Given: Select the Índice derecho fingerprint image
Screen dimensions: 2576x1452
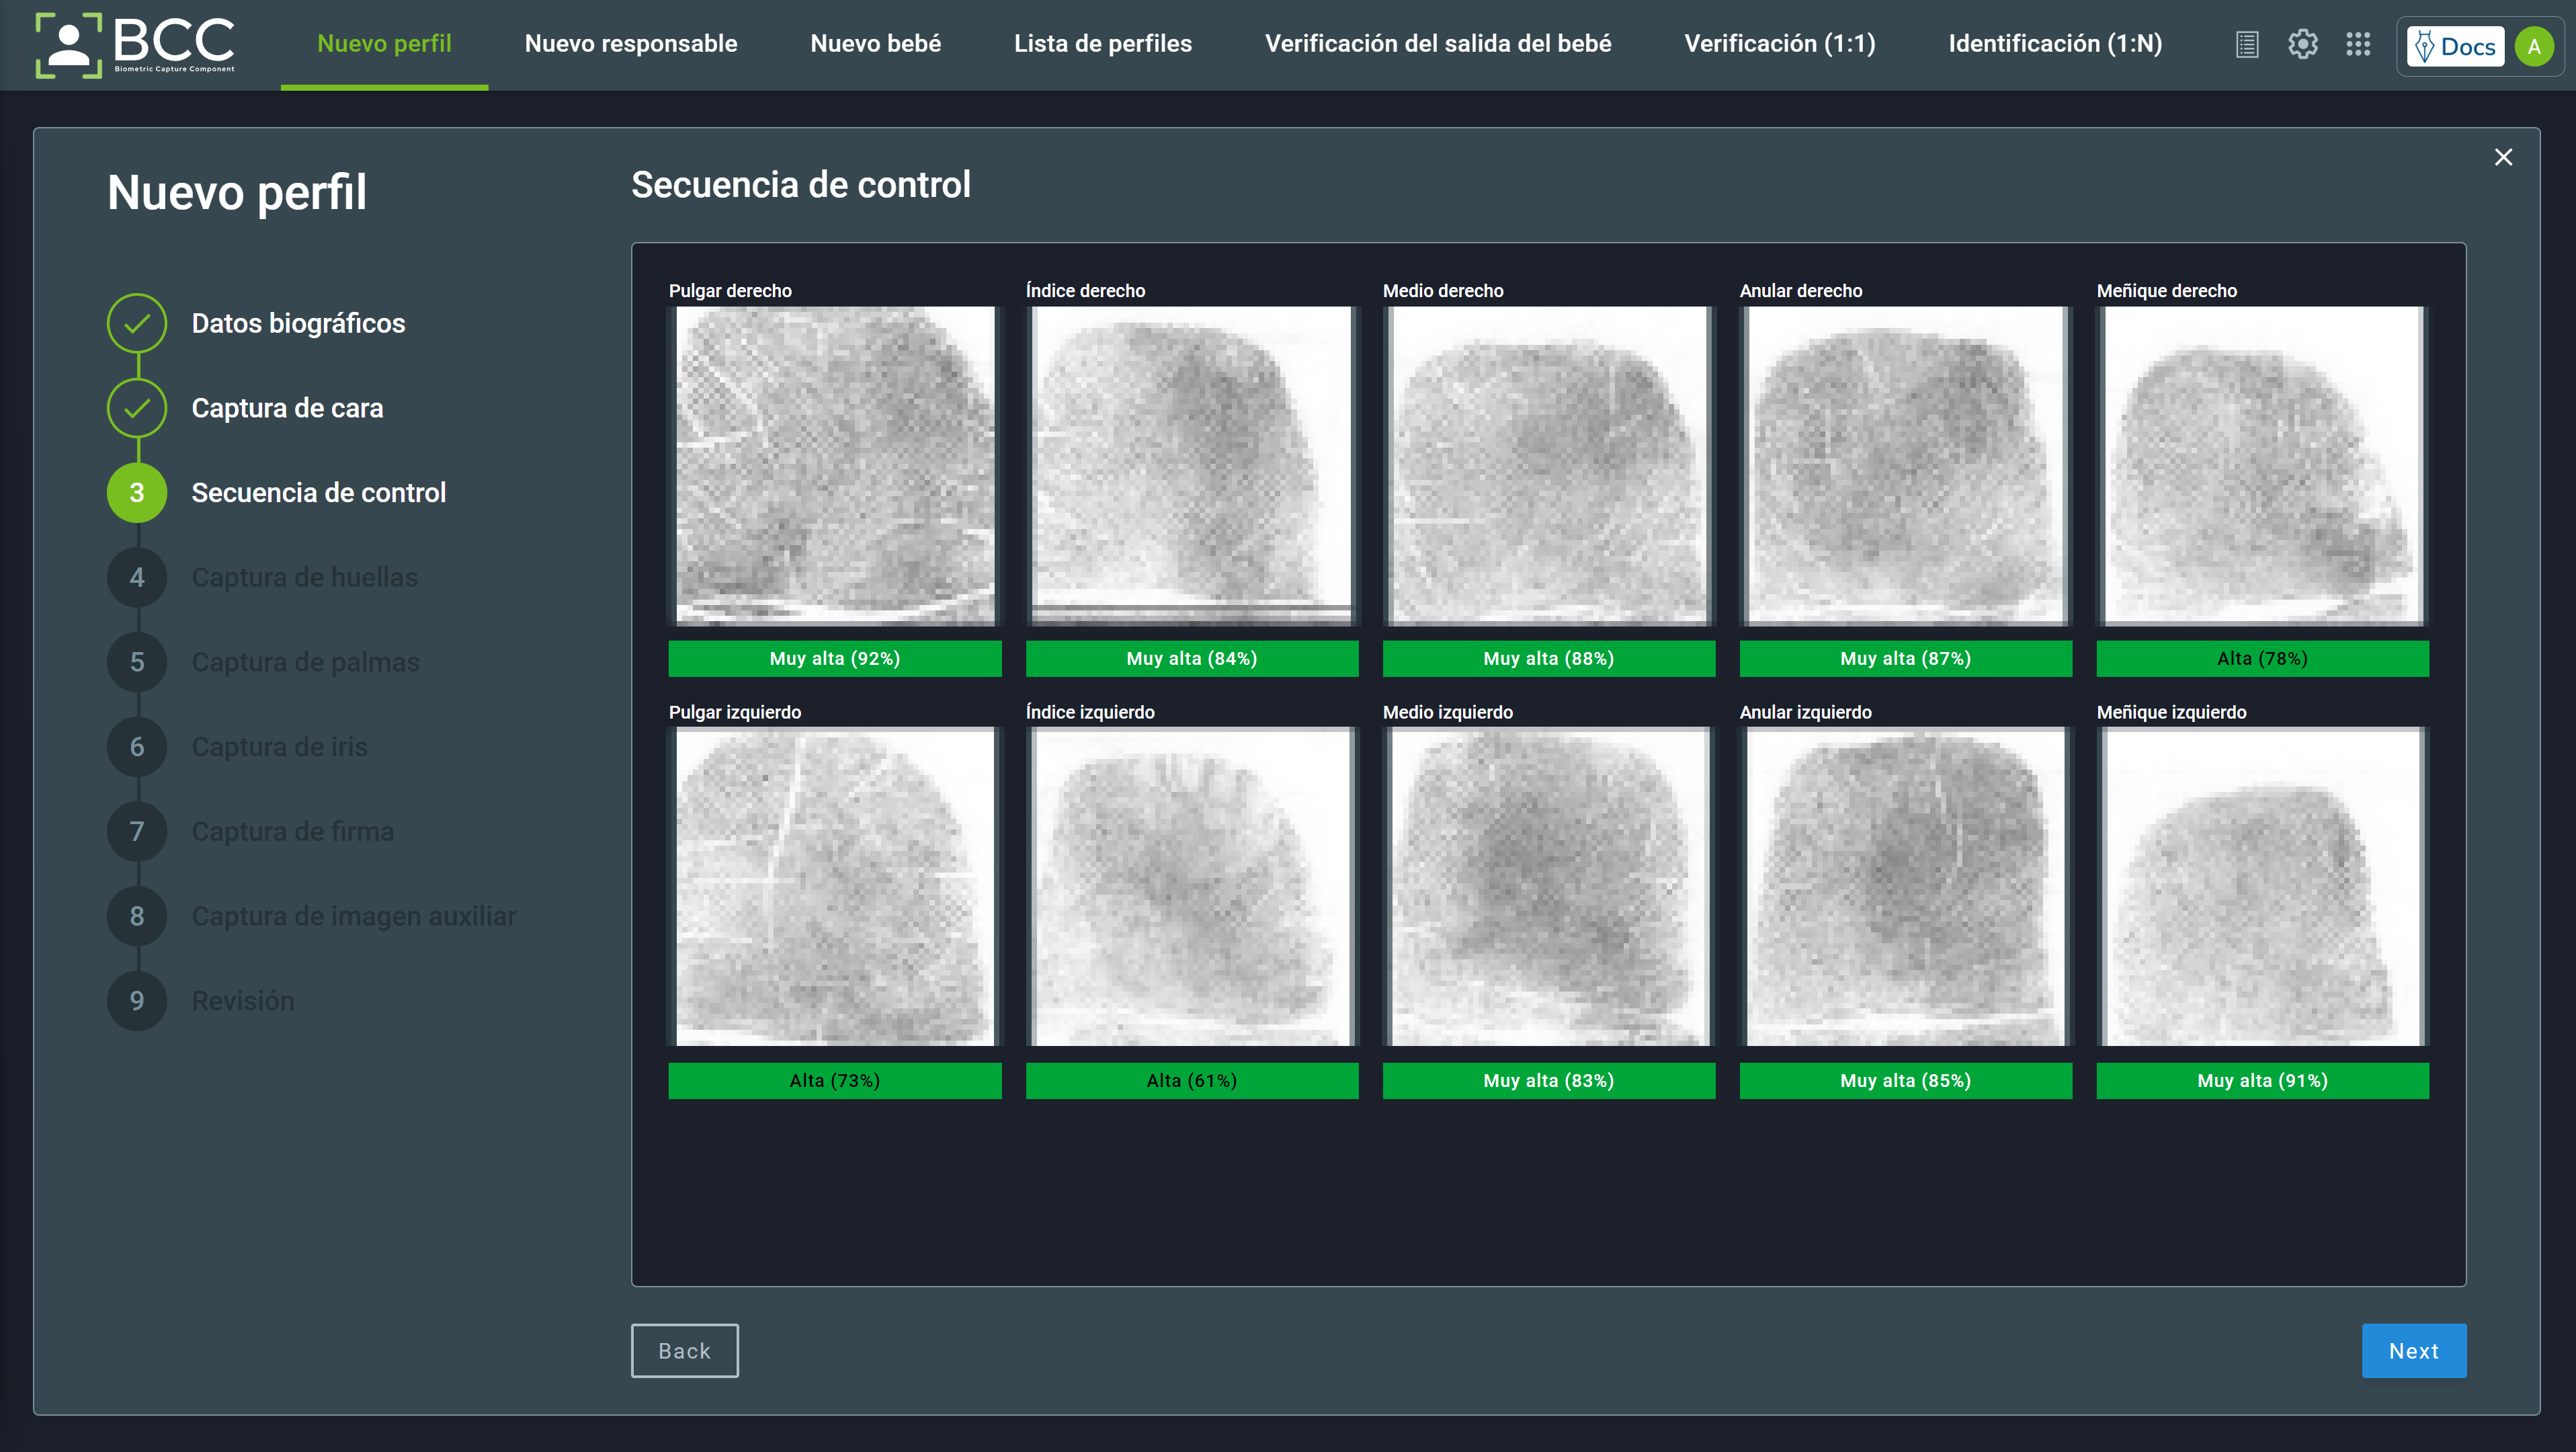Looking at the screenshot, I should [1192, 466].
